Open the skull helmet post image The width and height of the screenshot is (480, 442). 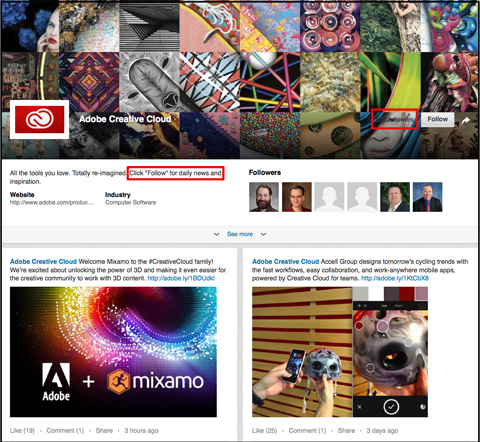tap(340, 352)
